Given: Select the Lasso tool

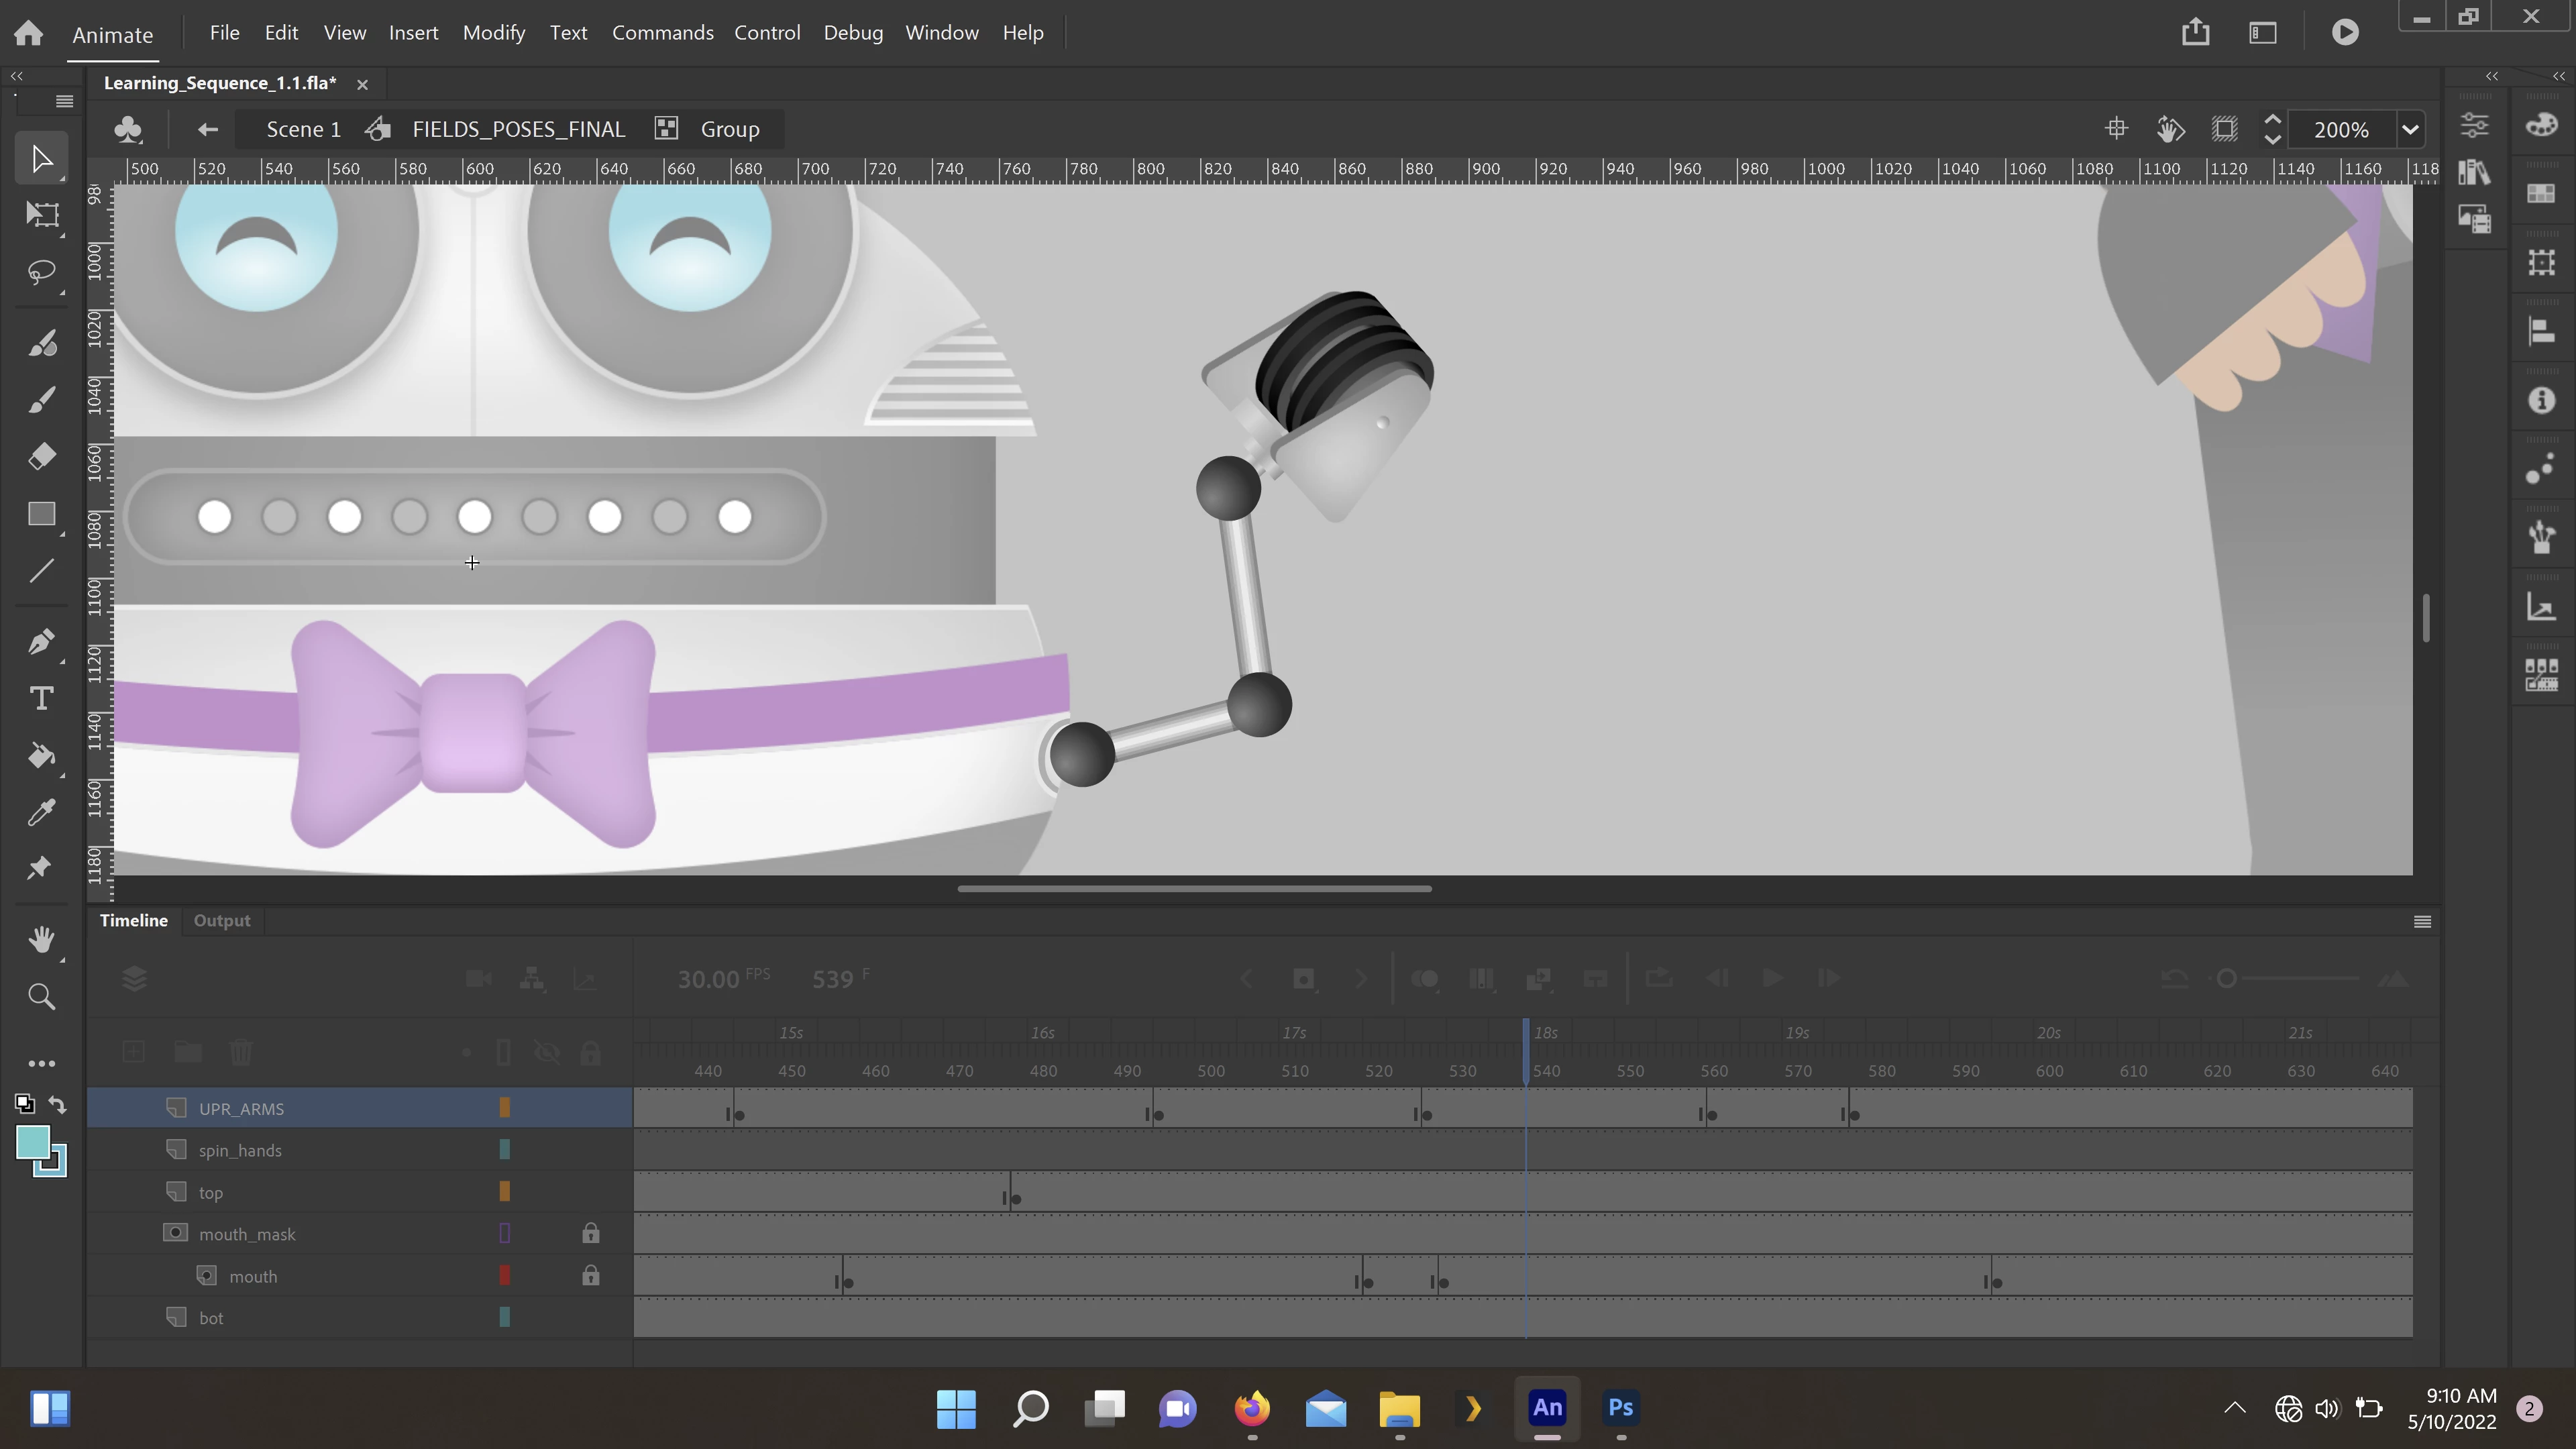Looking at the screenshot, I should [42, 272].
